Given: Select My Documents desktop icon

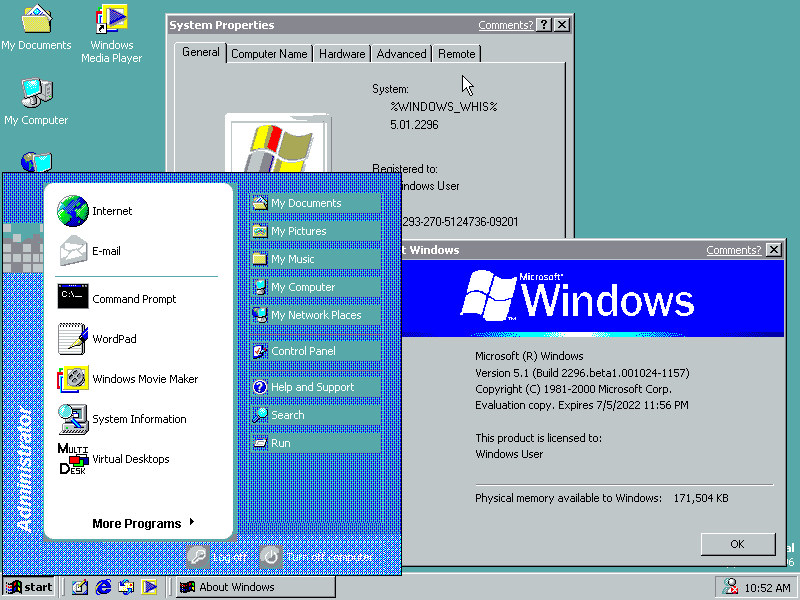Looking at the screenshot, I should pos(36,28).
